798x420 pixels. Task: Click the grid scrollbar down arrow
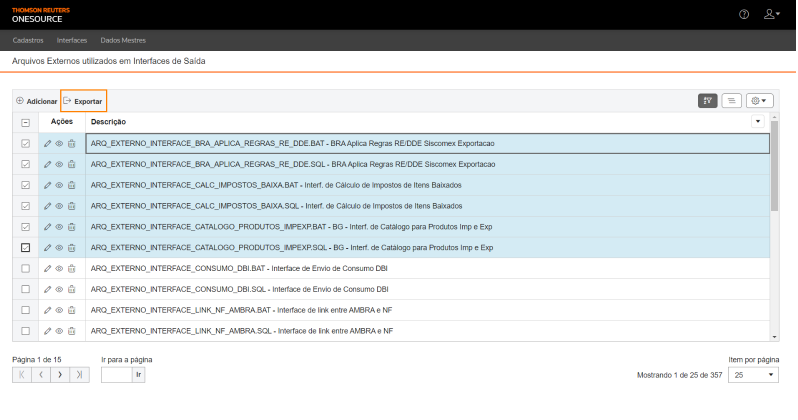[x=775, y=337]
